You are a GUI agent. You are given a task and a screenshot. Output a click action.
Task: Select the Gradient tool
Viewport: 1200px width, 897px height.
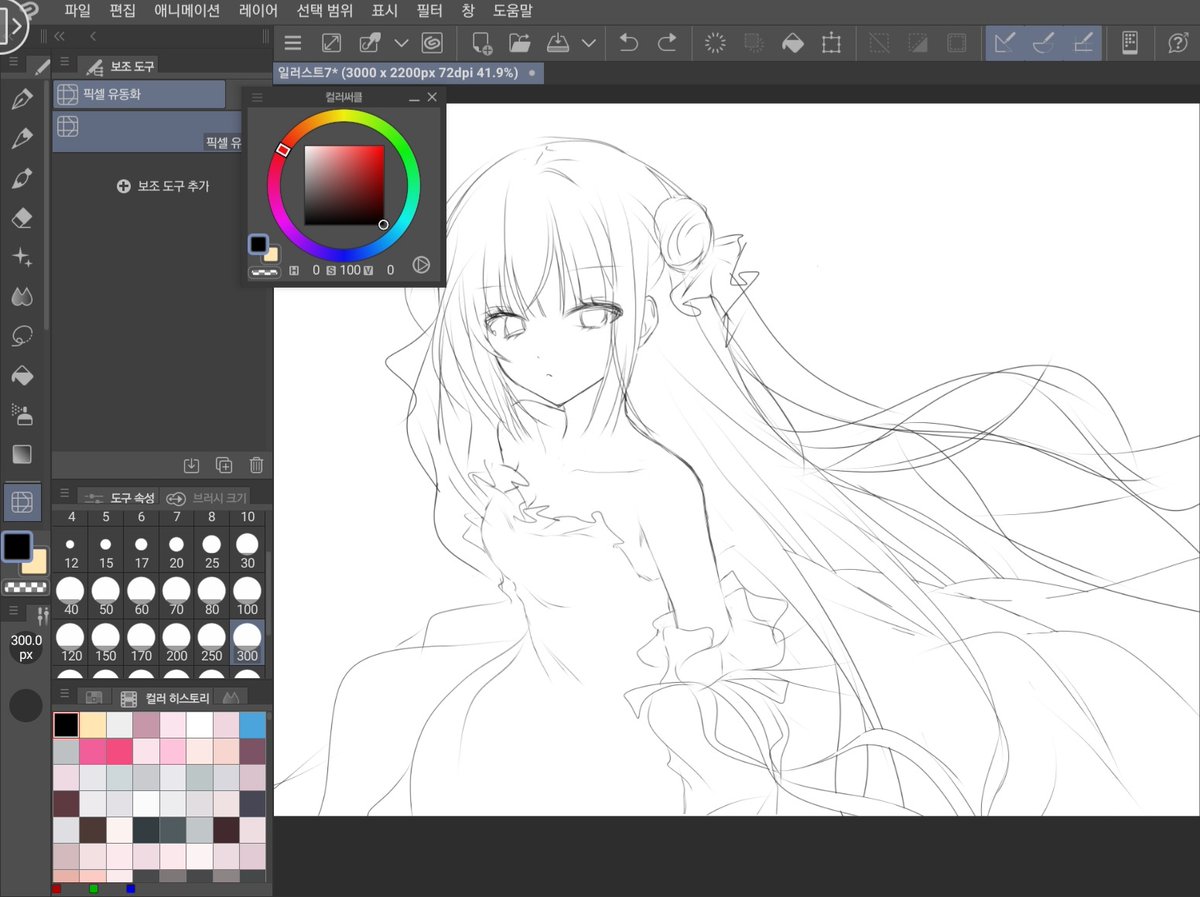[22, 454]
